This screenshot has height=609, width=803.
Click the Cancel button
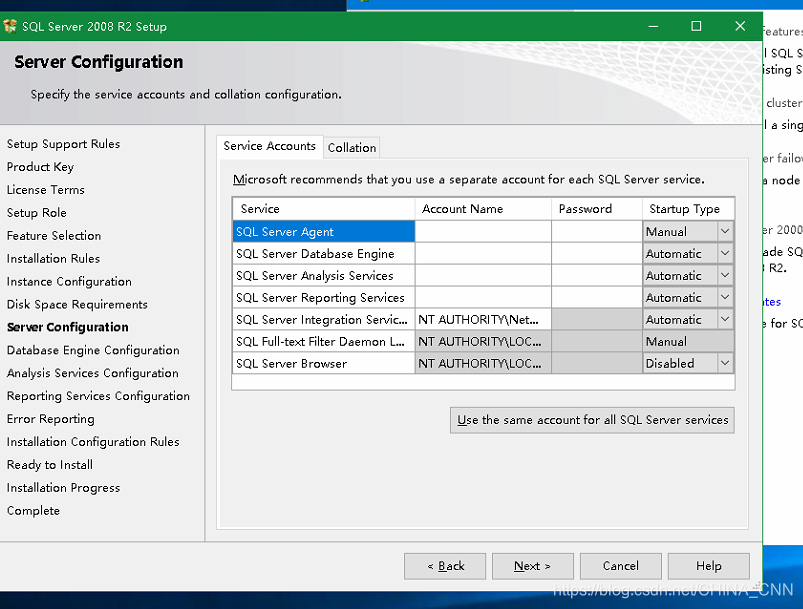(621, 566)
